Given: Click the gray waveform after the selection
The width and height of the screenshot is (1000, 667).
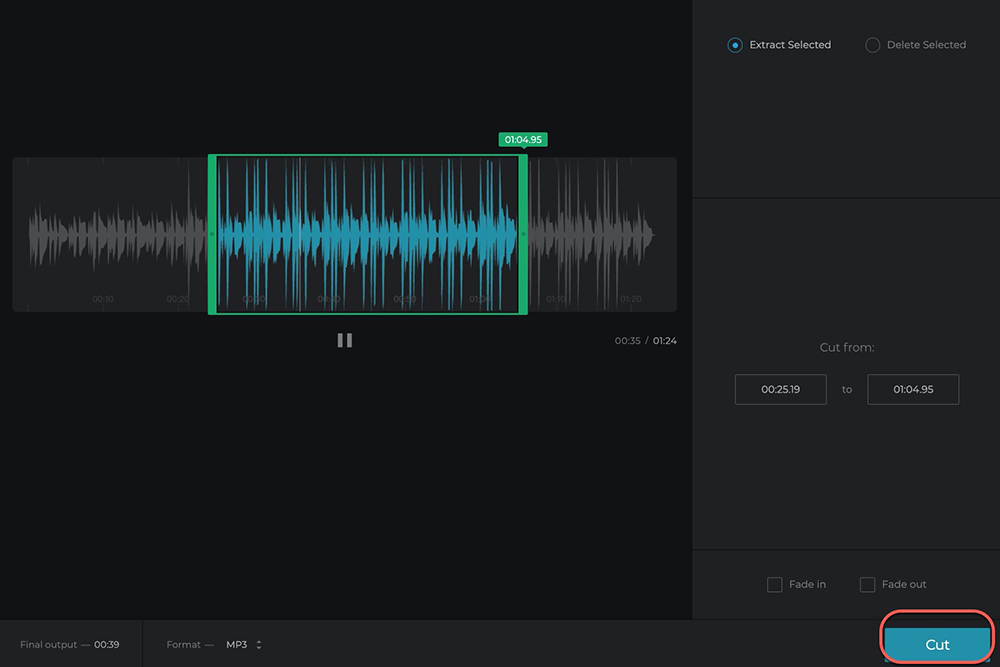Looking at the screenshot, I should 590,234.
